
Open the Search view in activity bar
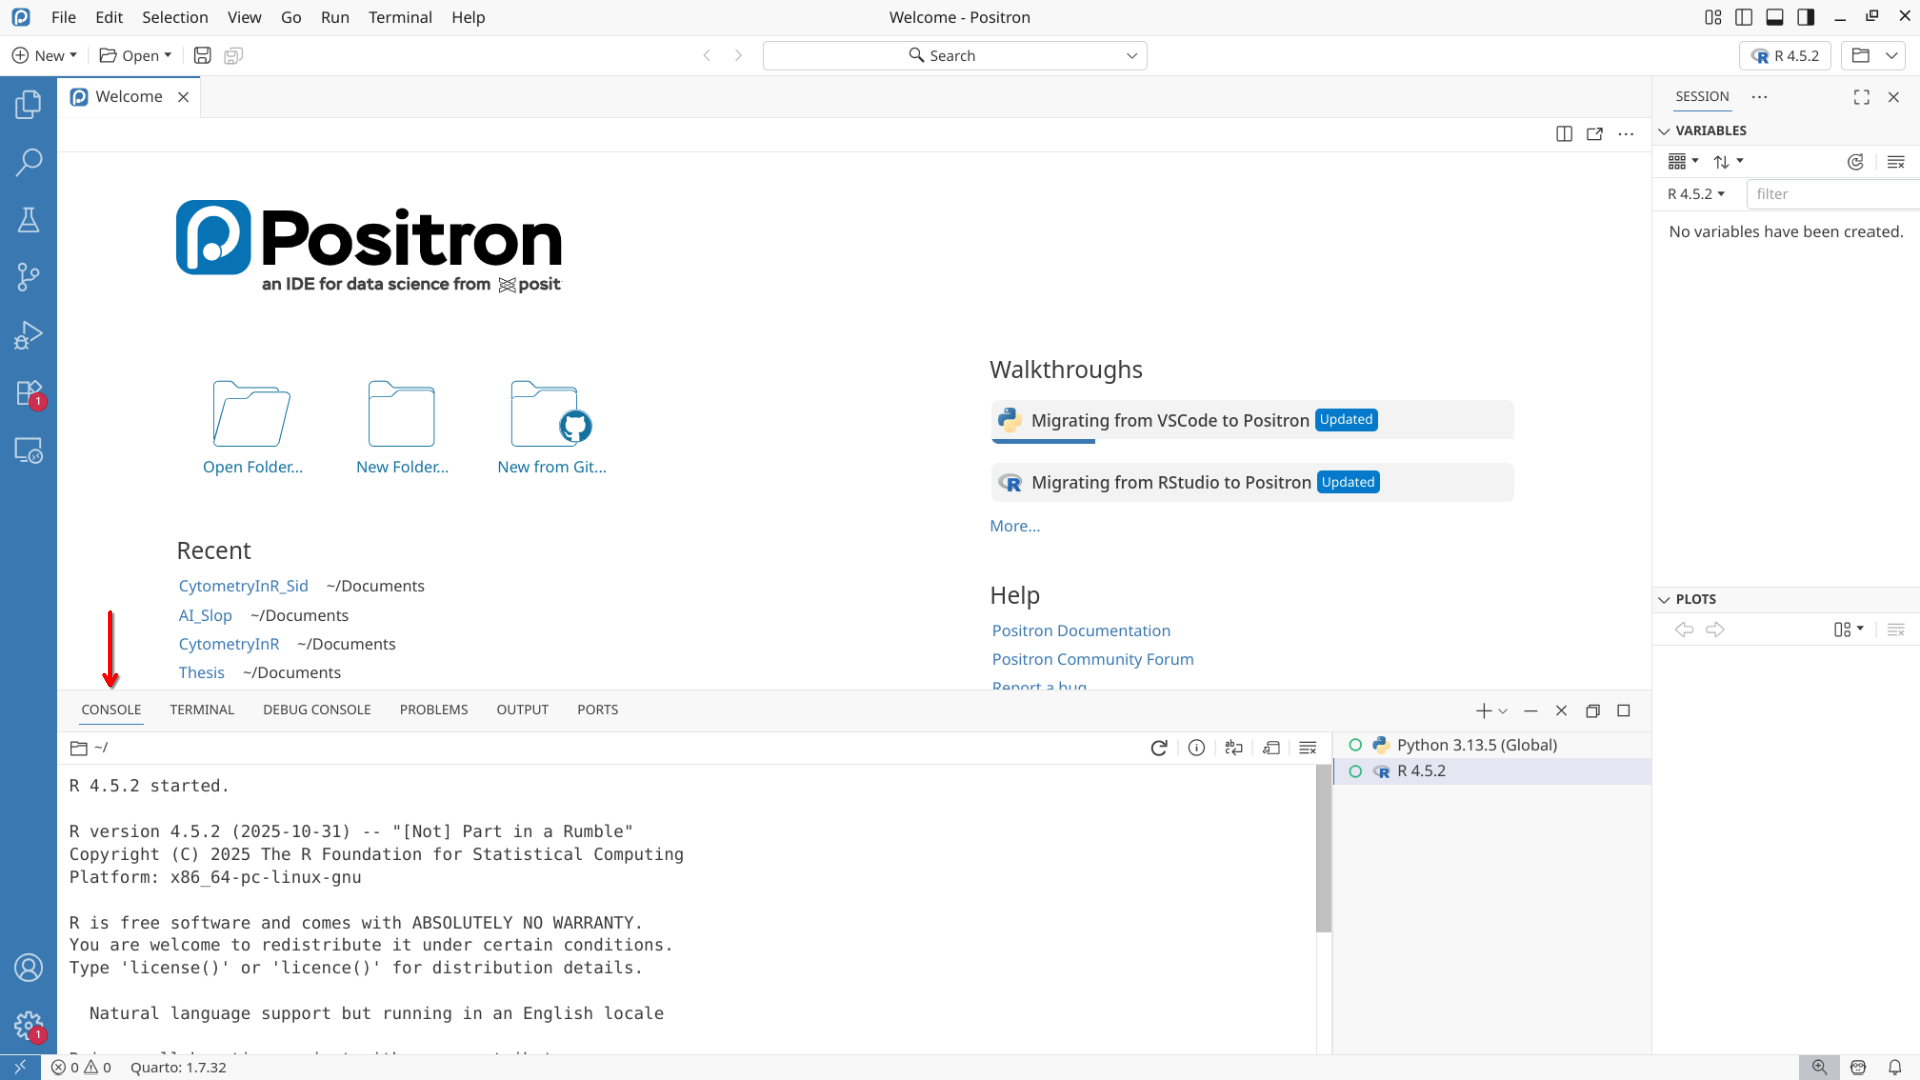[x=28, y=161]
